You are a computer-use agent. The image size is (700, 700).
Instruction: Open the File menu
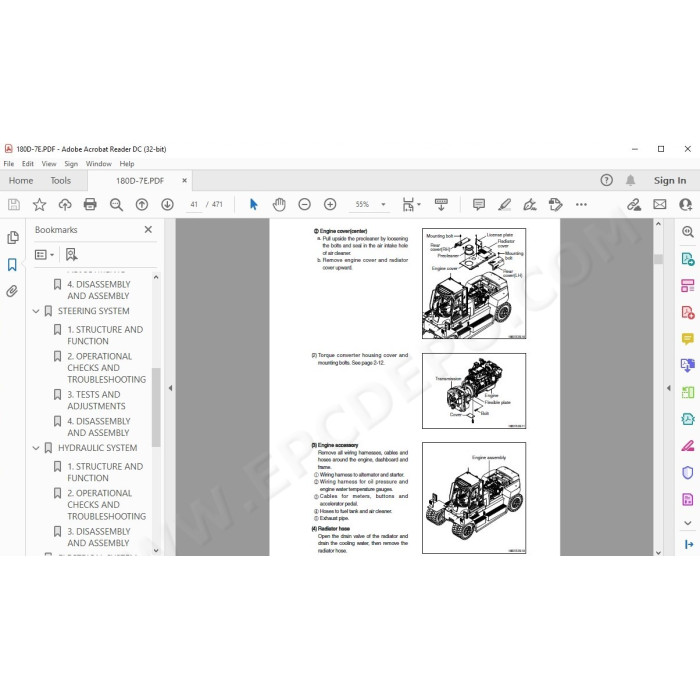[9, 164]
